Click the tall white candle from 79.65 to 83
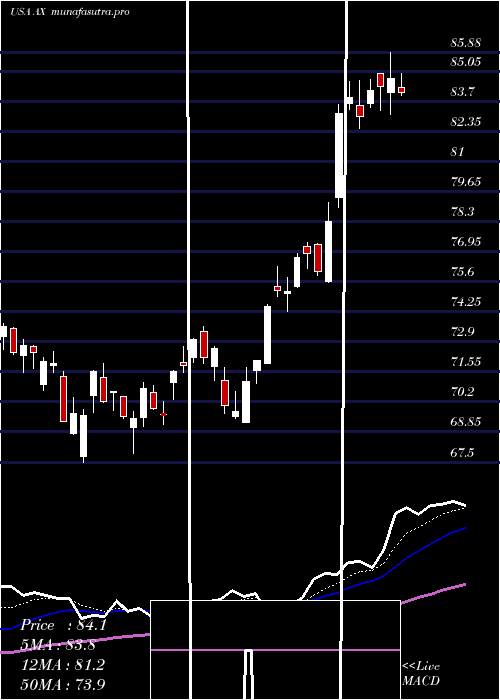Image resolution: width=500 pixels, height=700 pixels. [x=339, y=155]
